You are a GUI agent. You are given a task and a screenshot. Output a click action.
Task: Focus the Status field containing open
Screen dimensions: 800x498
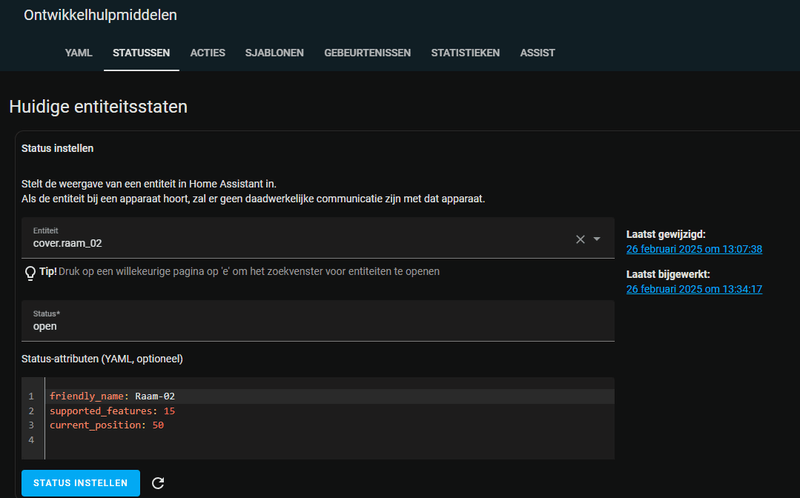(318, 321)
